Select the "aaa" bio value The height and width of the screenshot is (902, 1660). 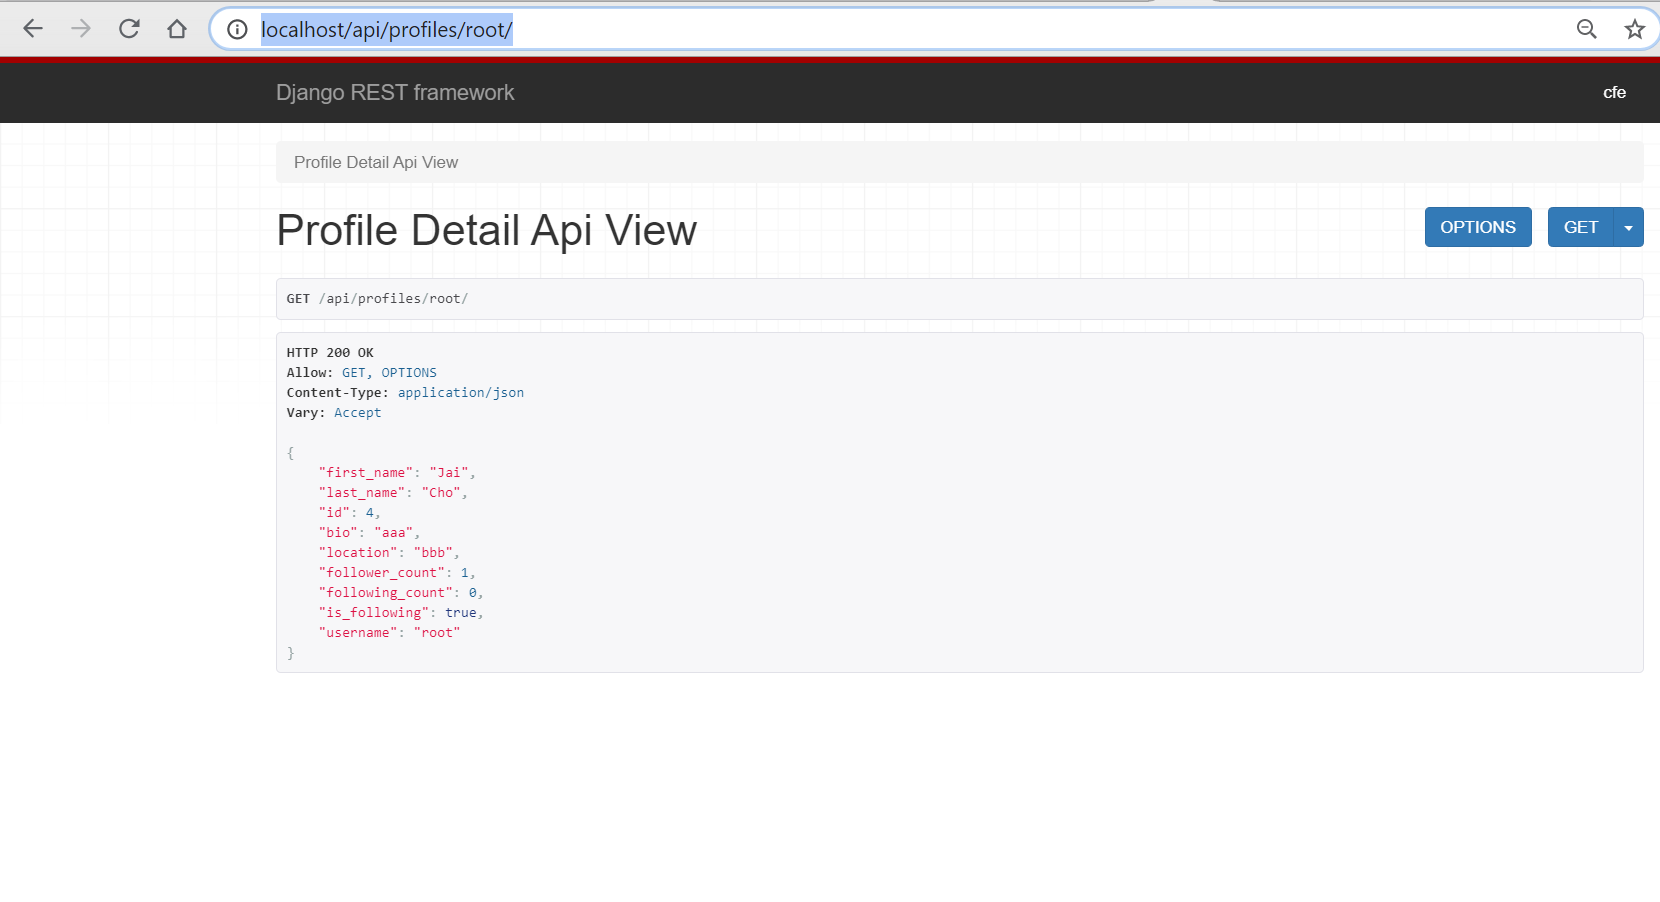[393, 533]
